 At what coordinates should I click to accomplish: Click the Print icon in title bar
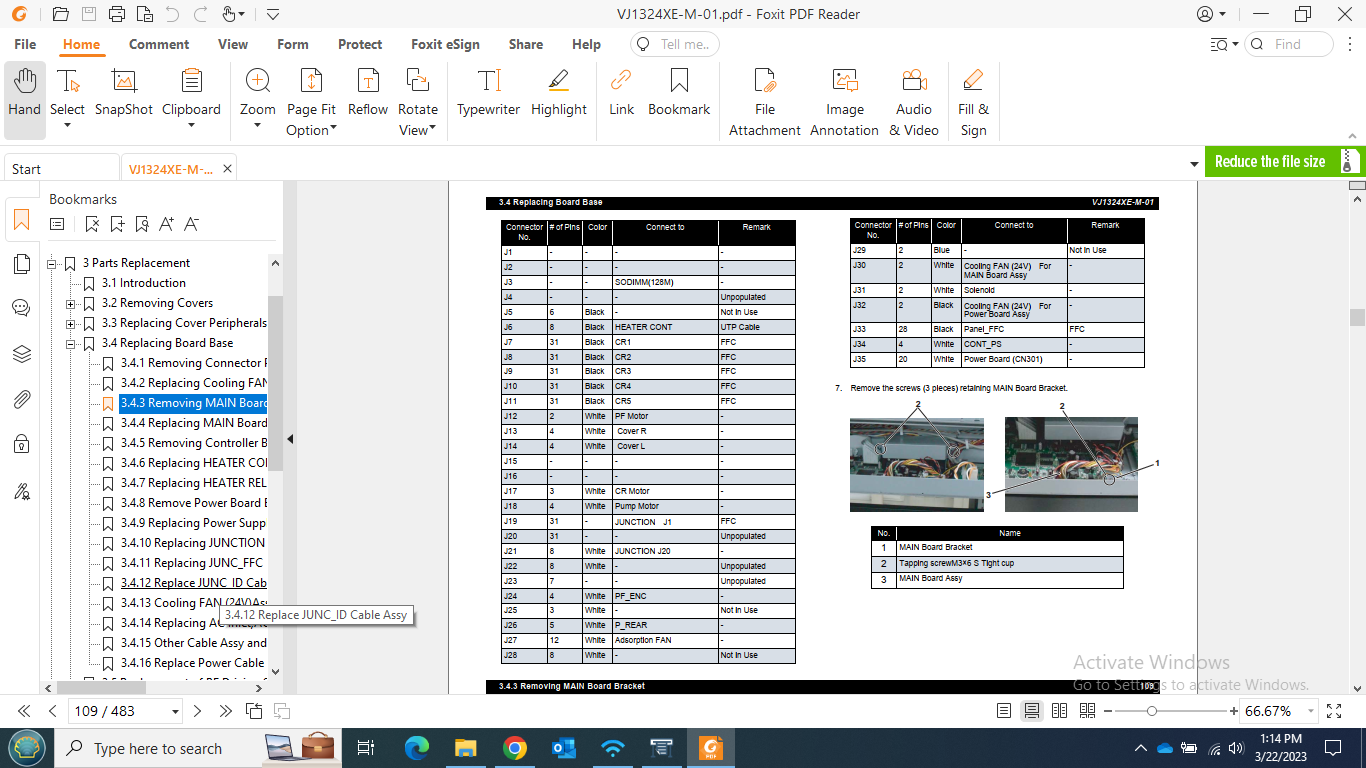117,14
